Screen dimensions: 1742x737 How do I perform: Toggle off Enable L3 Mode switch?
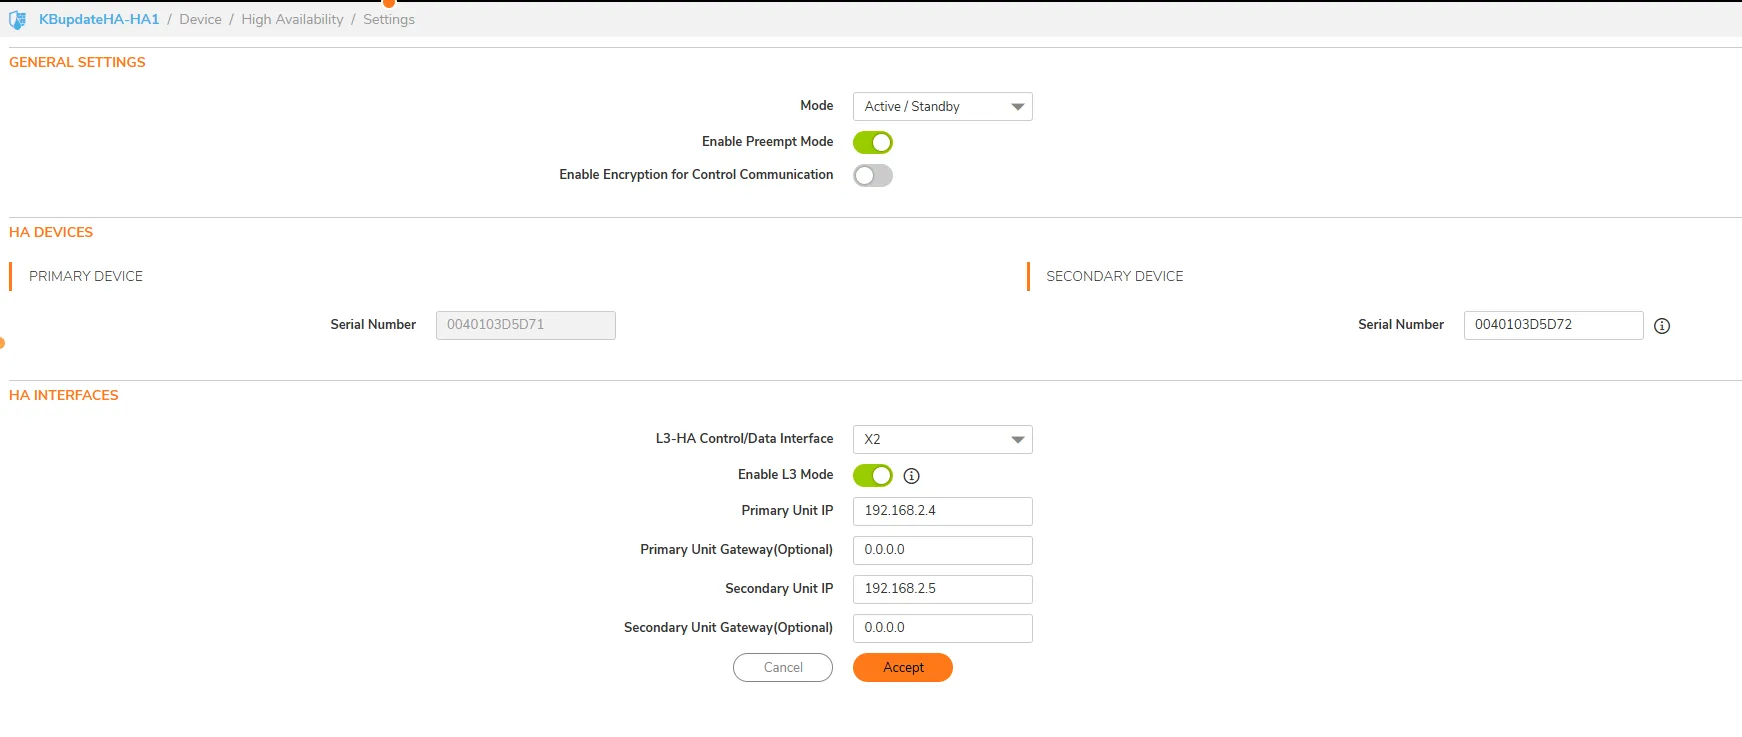coord(872,476)
